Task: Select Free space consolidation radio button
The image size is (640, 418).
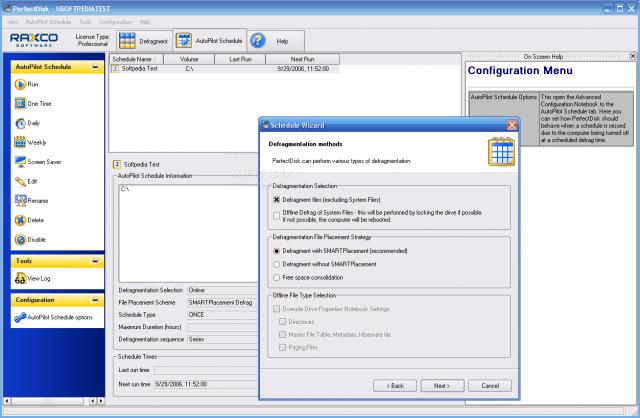Action: [276, 278]
